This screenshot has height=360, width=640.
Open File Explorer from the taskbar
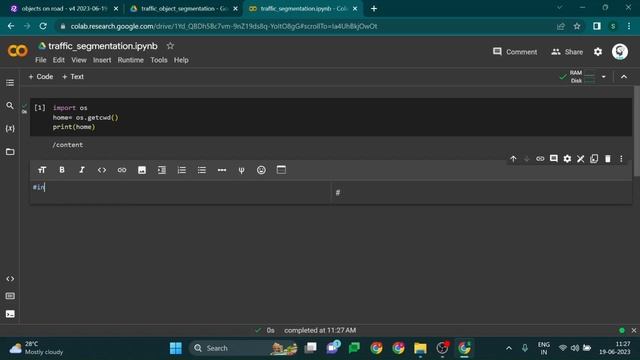click(x=420, y=348)
